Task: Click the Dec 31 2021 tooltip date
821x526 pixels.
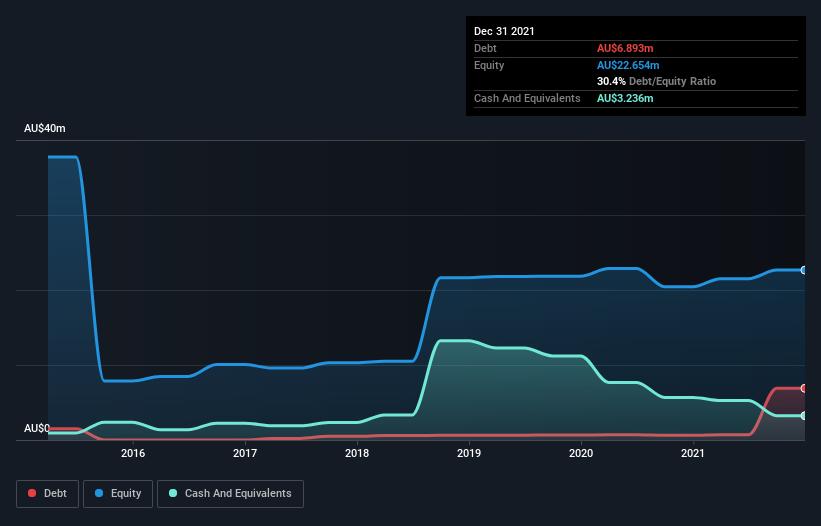Action: pyautogui.click(x=504, y=31)
